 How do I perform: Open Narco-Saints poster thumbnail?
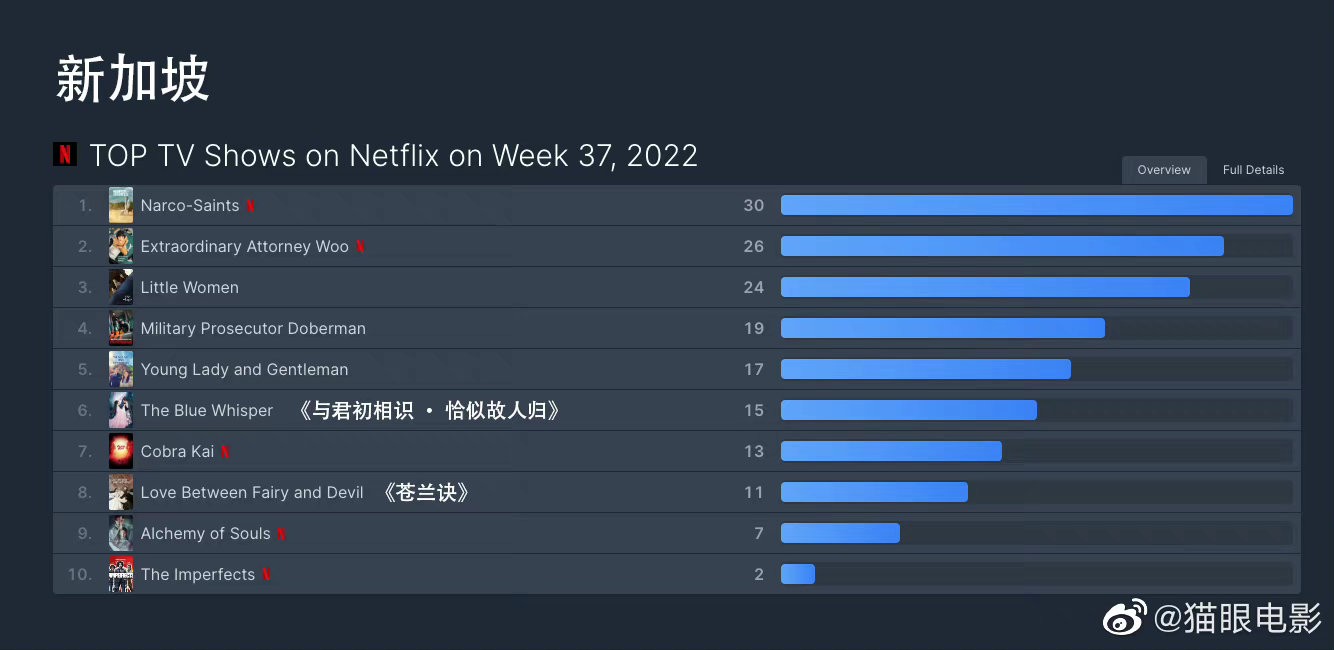121,205
